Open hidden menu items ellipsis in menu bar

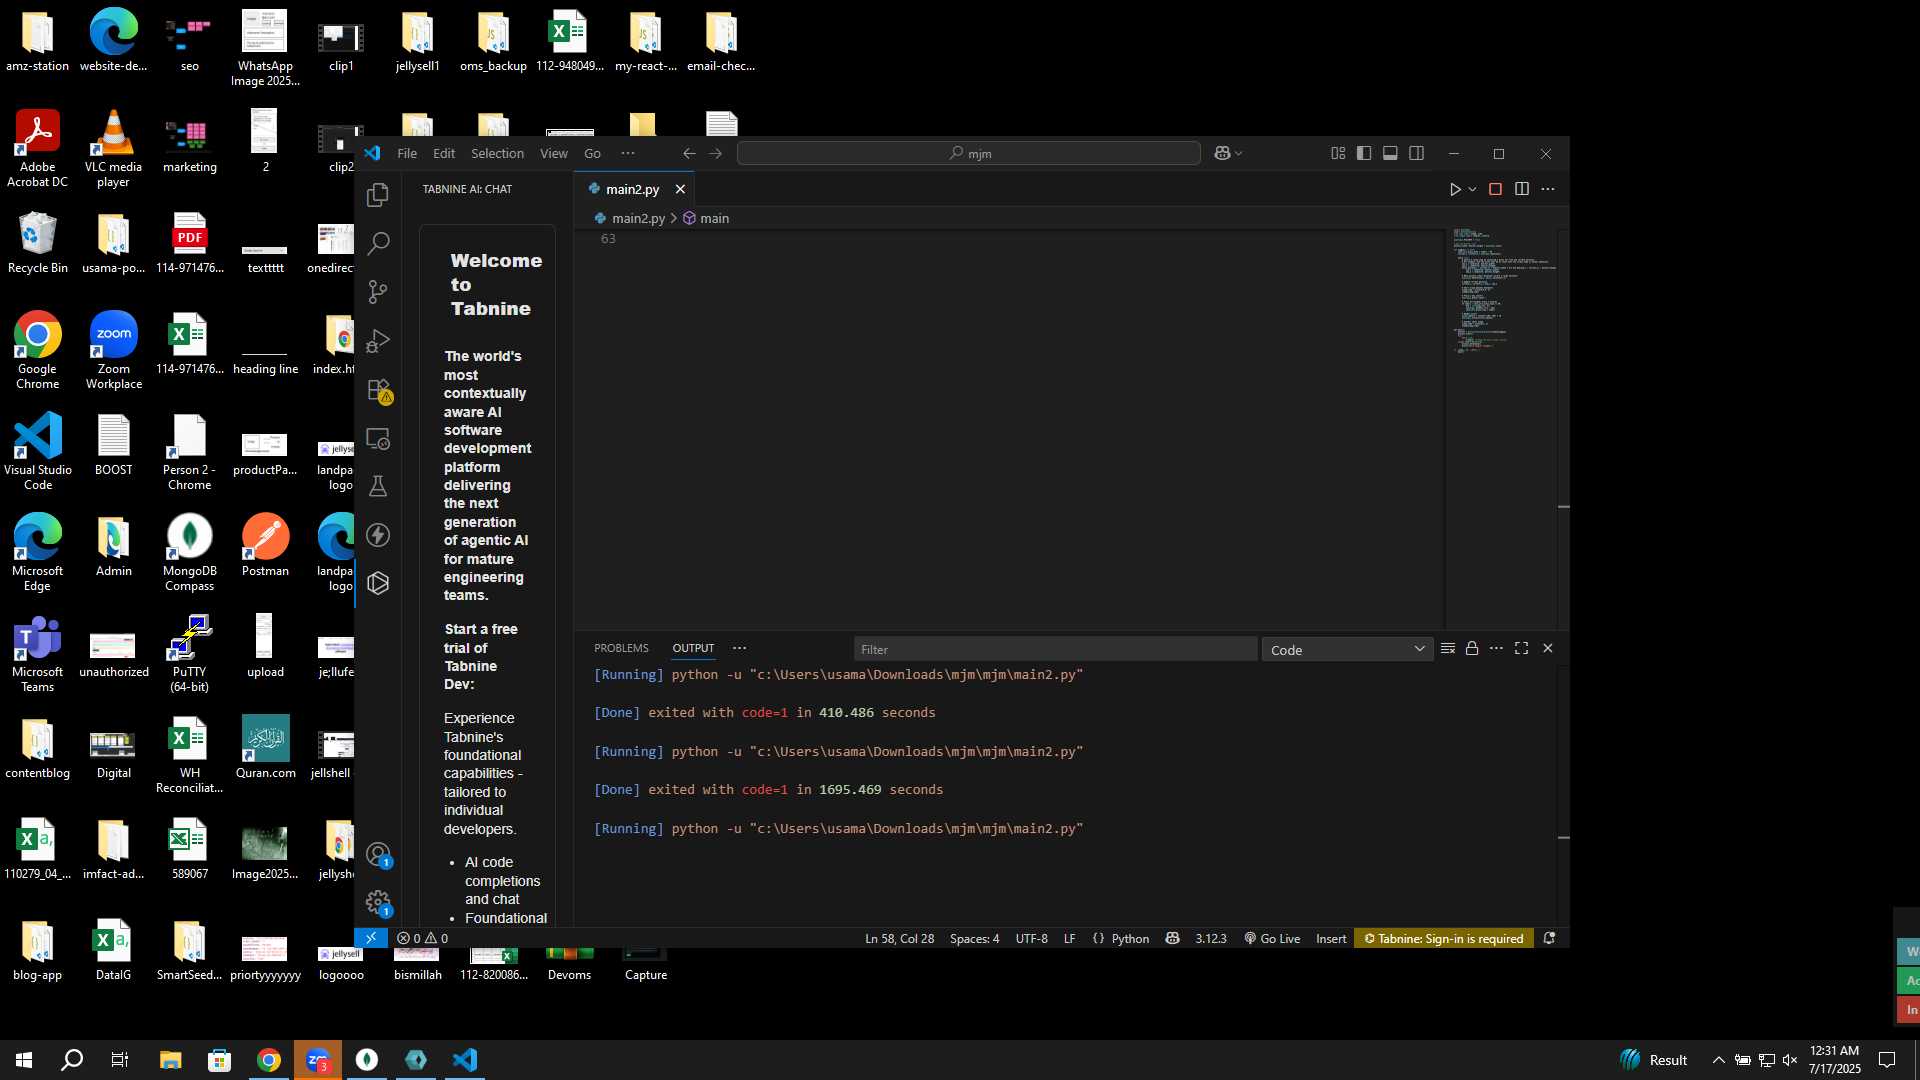[x=628, y=153]
